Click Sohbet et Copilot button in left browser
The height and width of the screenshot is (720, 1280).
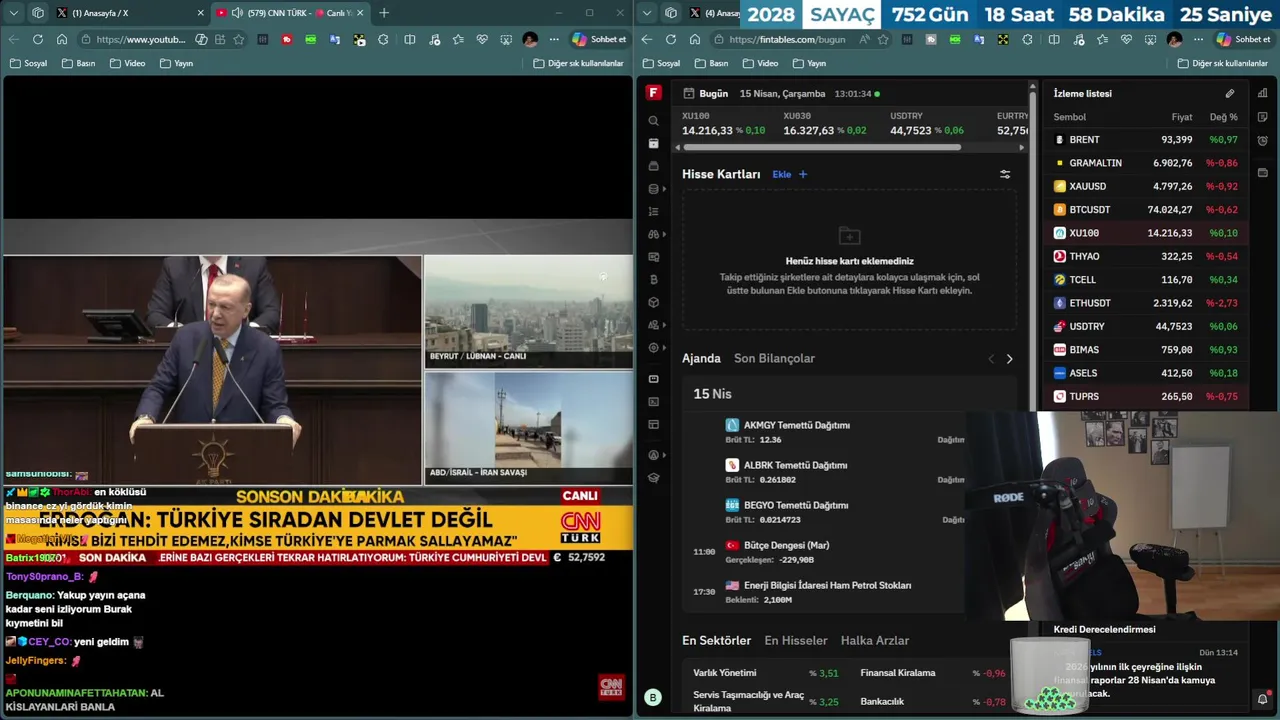599,39
